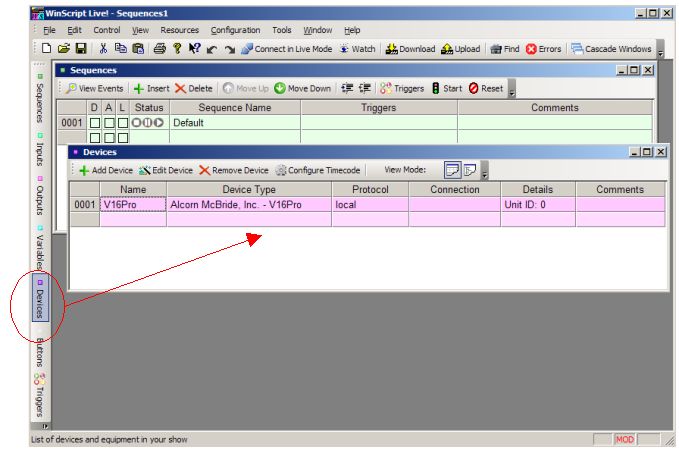
Task: Toggle L checkbox for Default sequence
Action: [123, 123]
